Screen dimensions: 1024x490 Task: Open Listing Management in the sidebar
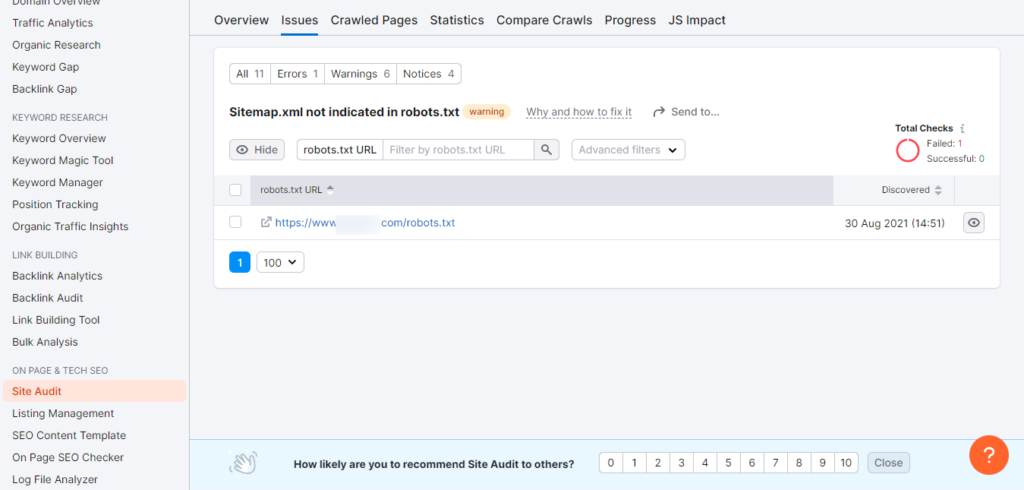pyautogui.click(x=63, y=413)
